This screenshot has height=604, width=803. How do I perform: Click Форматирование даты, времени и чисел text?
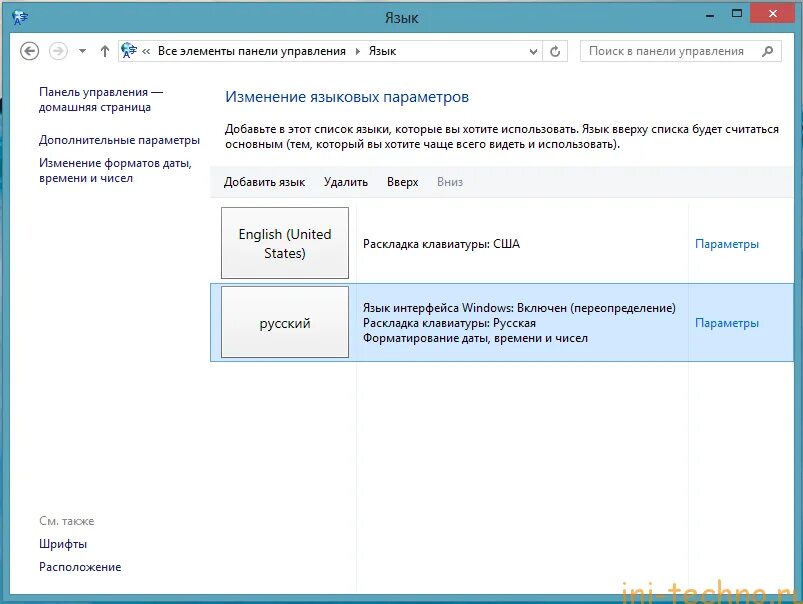pyautogui.click(x=475, y=338)
